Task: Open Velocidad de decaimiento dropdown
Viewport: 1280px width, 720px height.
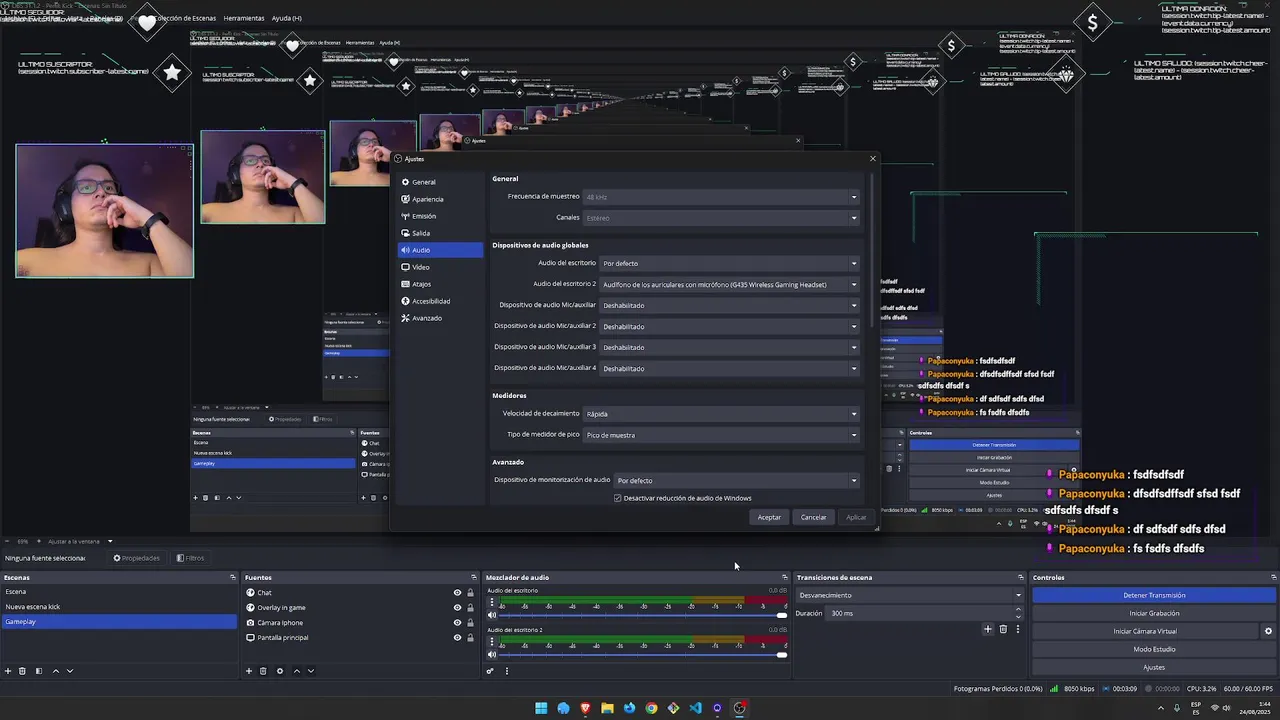Action: click(x=721, y=414)
